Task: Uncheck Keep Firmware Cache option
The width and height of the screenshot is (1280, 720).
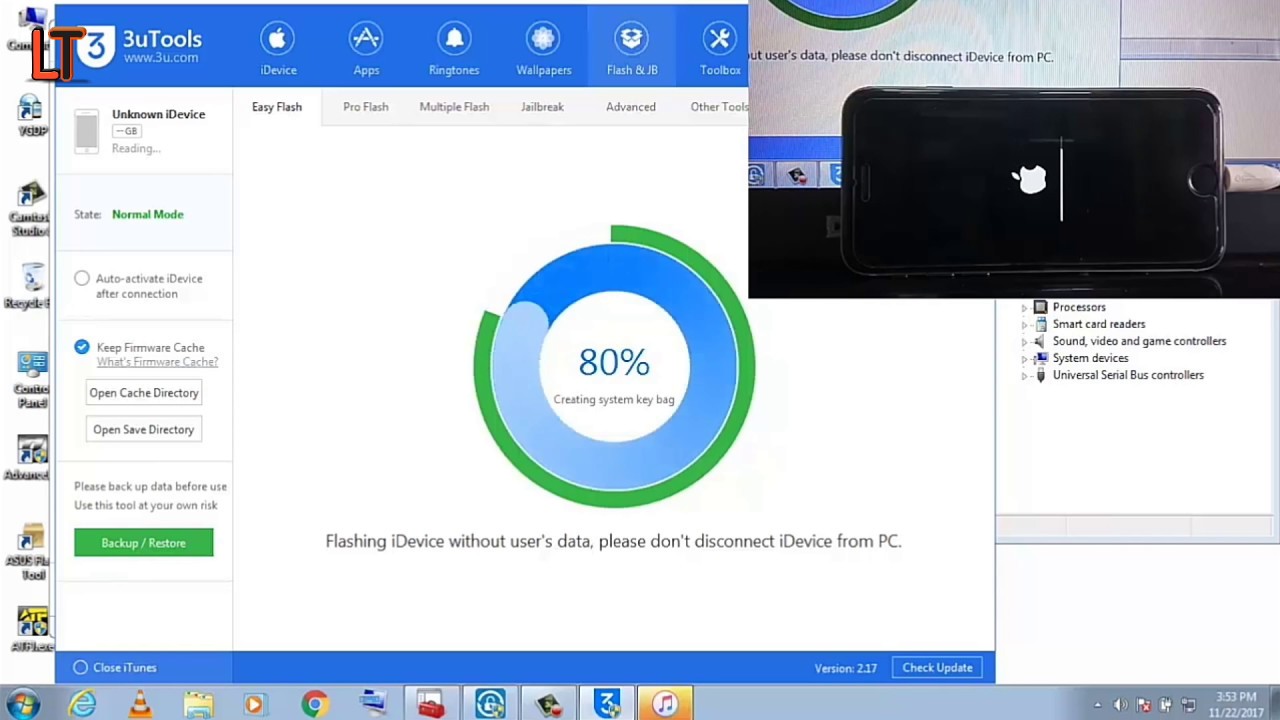Action: 82,347
